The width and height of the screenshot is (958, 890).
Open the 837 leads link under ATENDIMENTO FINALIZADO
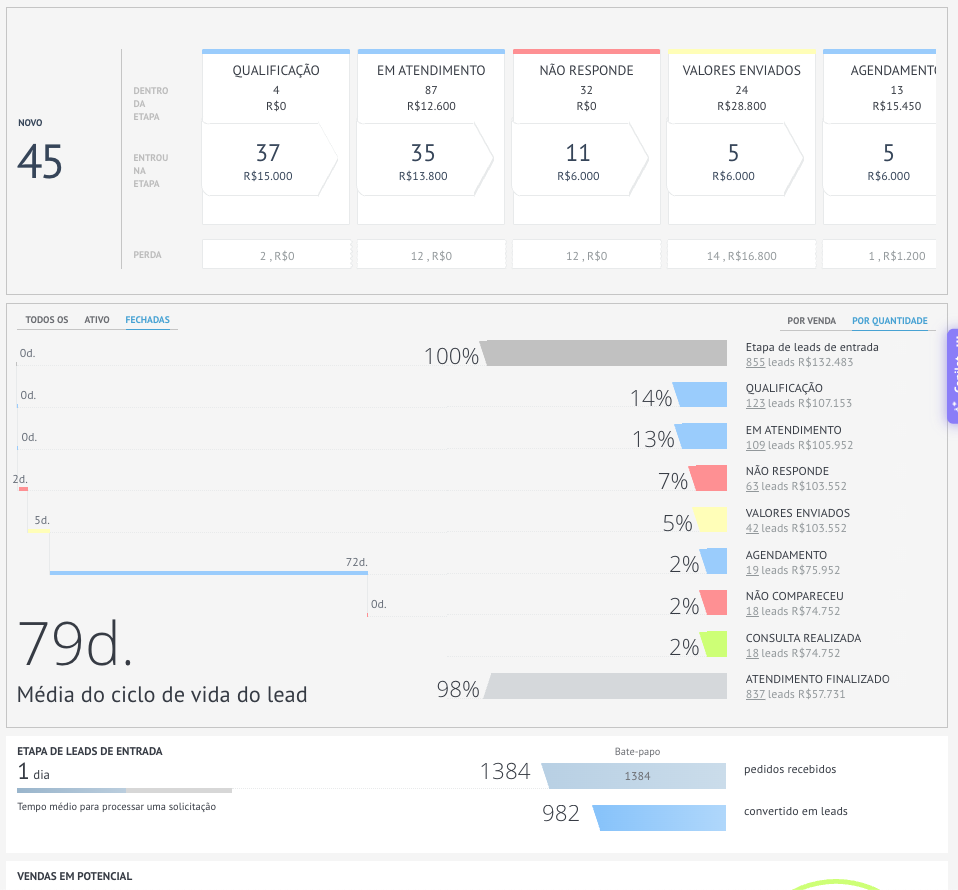(755, 694)
